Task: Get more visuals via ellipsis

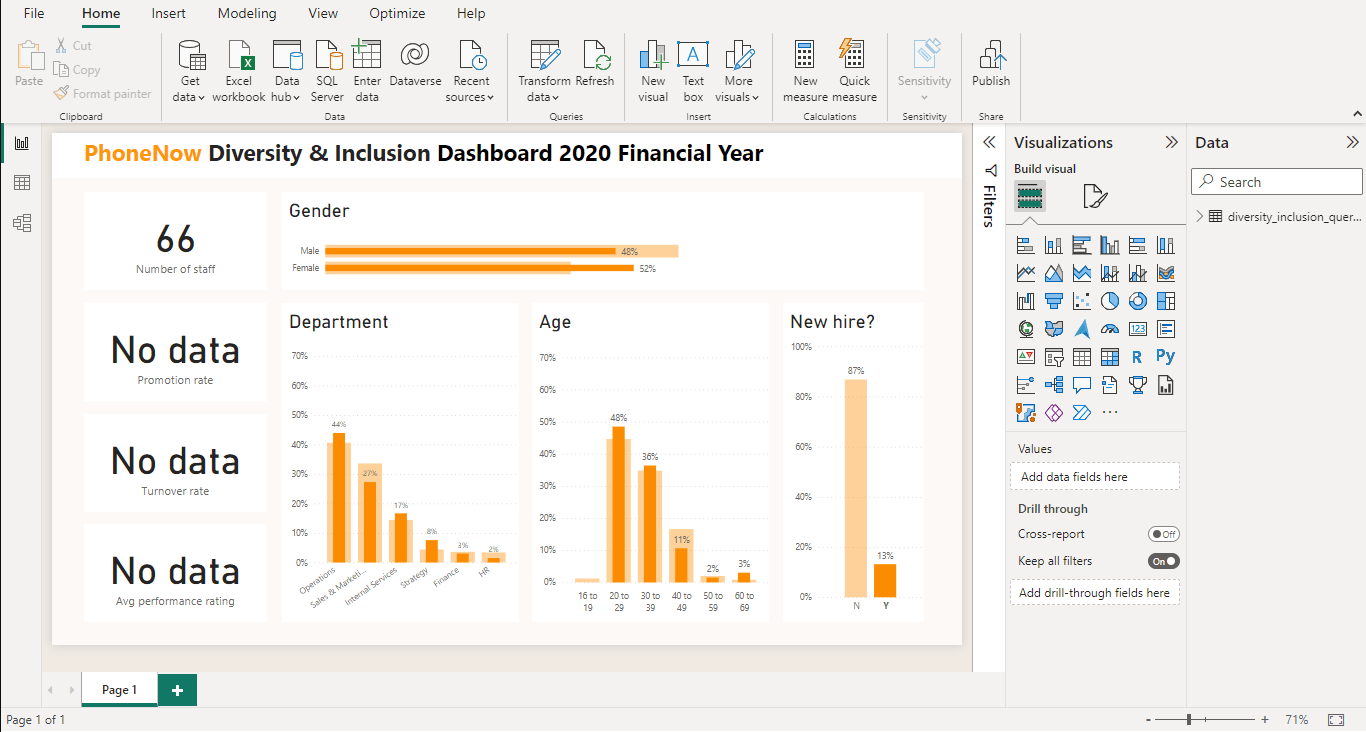Action: pyautogui.click(x=1110, y=413)
